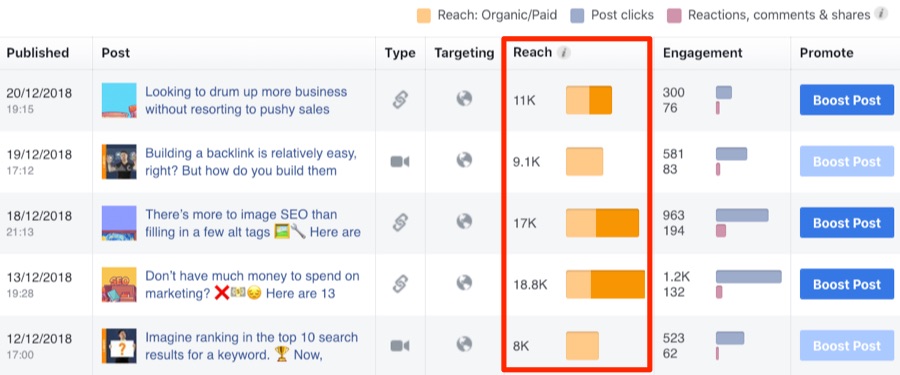Click the blue Post clicks legend swatch
The width and height of the screenshot is (900, 375).
(577, 16)
